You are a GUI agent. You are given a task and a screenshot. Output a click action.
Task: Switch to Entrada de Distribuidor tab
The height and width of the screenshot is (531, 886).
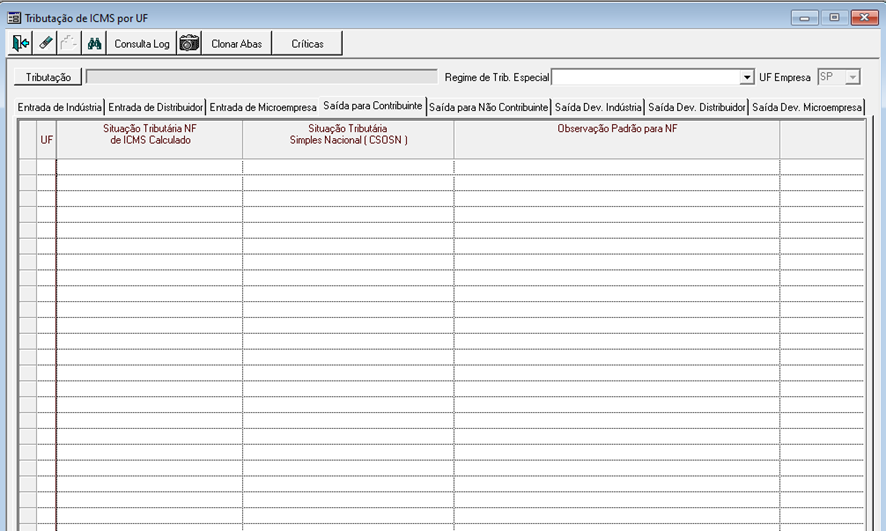[x=155, y=107]
